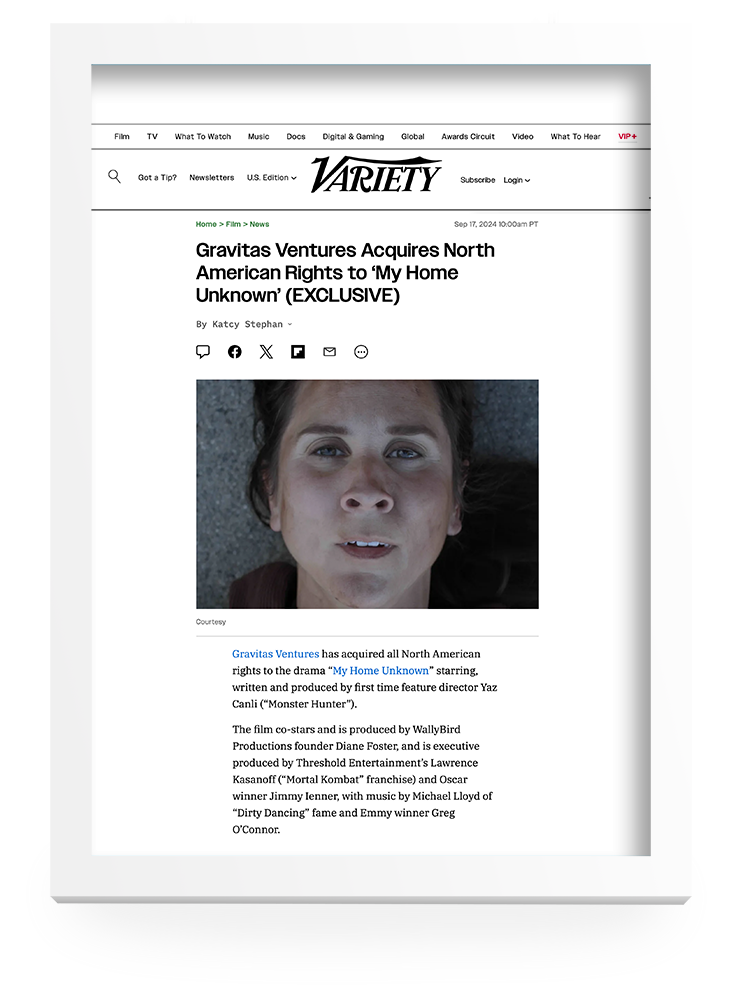
Task: Expand author Katcy Stephan chevron
Action: tap(290, 324)
